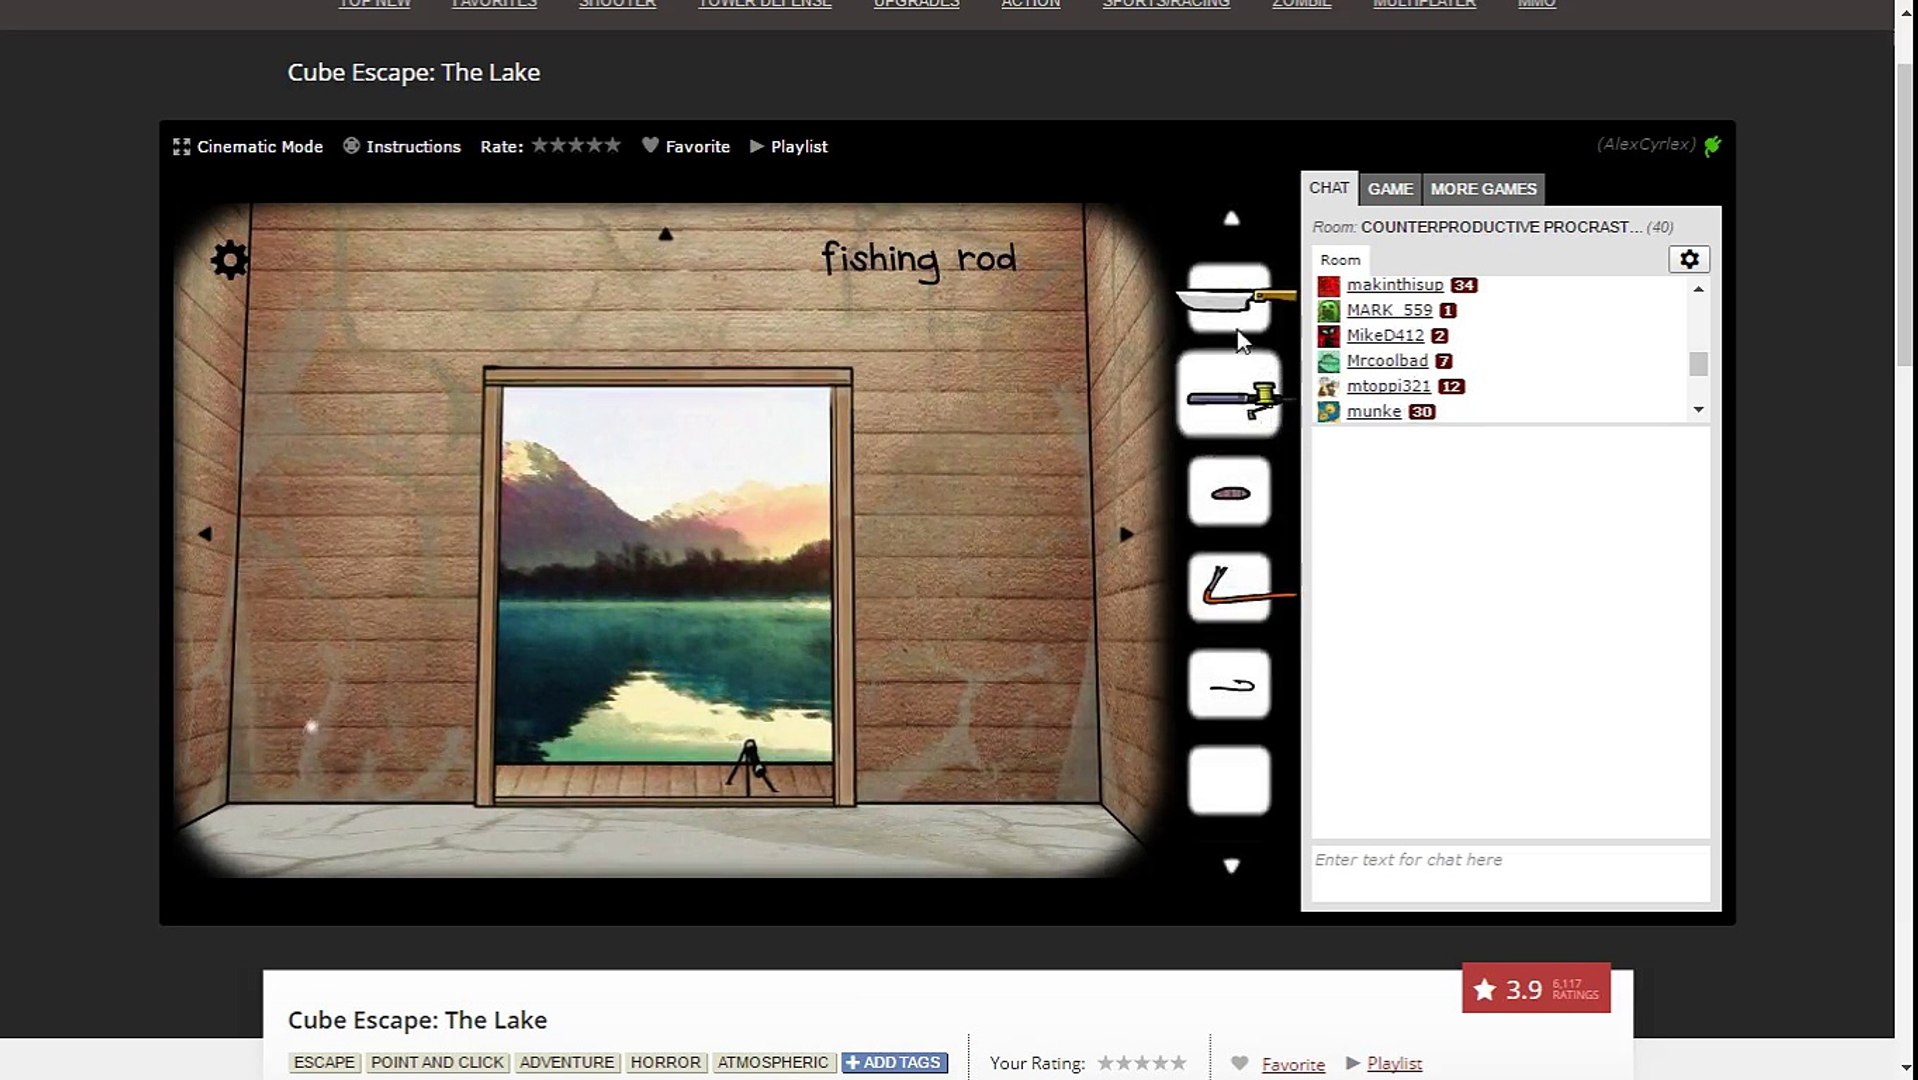The image size is (1918, 1080).
Task: Select the knife in the inventory
Action: 1229,298
